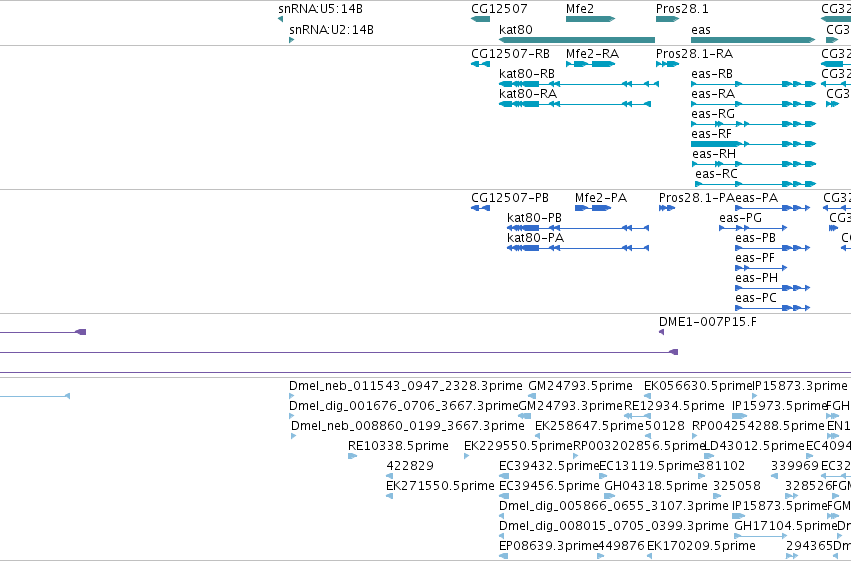Select the eas-RH transcript
851x561 pixels.
tap(754, 164)
